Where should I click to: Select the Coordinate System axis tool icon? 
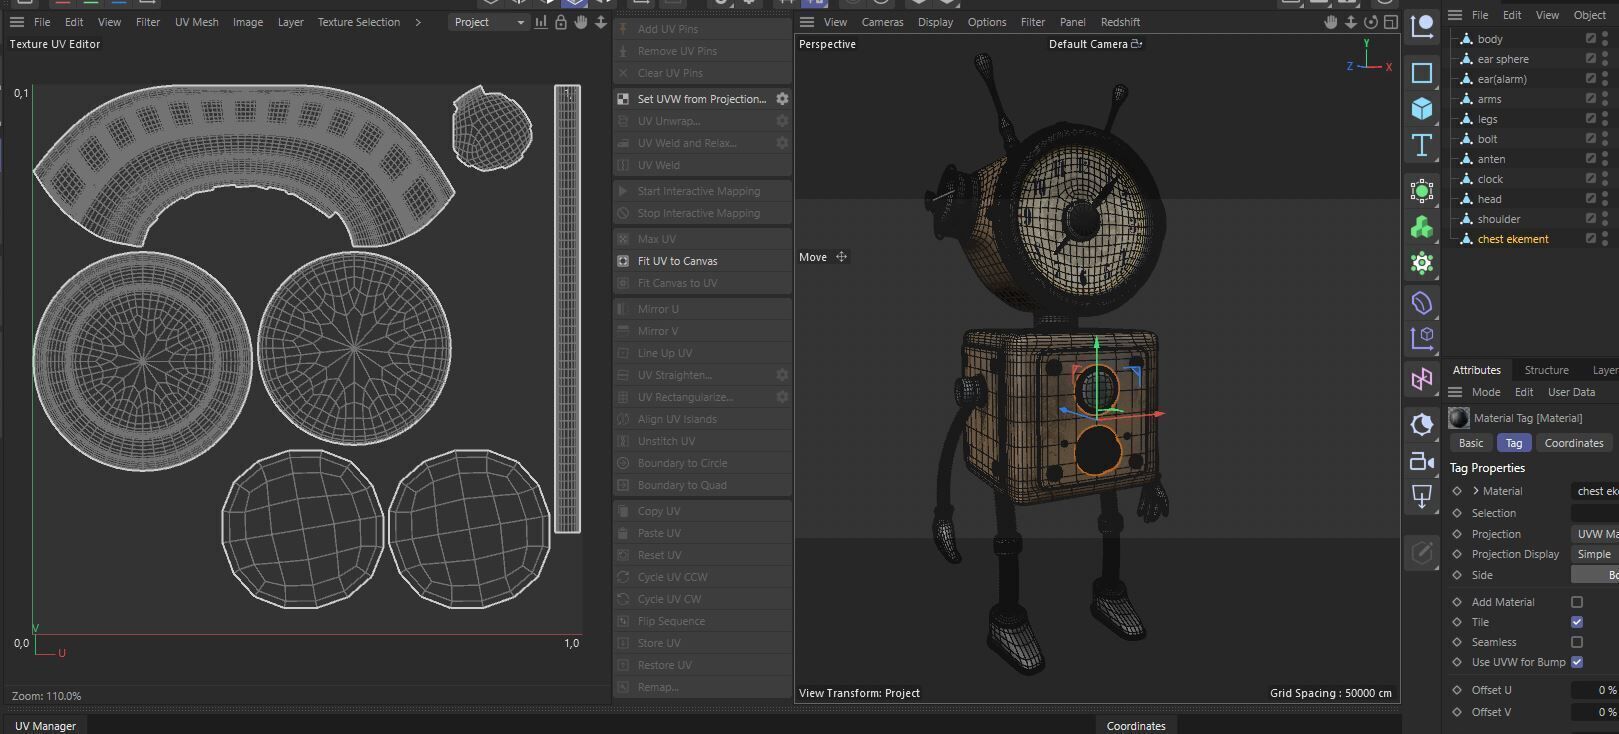coord(1421,28)
